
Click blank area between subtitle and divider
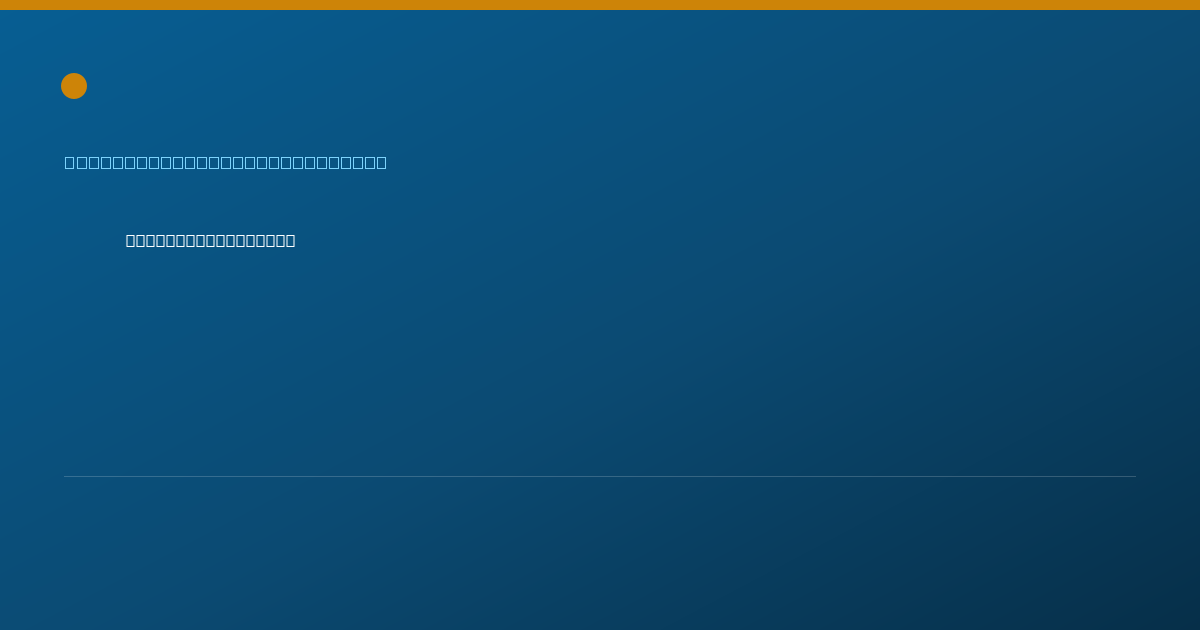600,360
